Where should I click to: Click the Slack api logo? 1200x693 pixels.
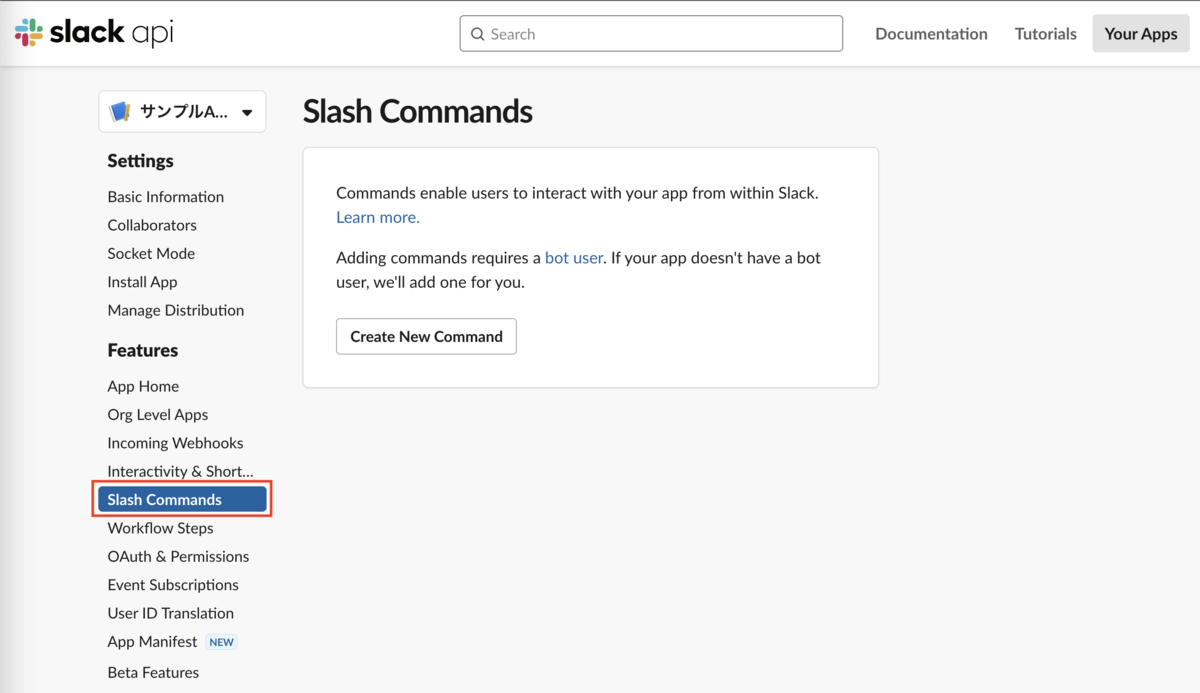(94, 33)
